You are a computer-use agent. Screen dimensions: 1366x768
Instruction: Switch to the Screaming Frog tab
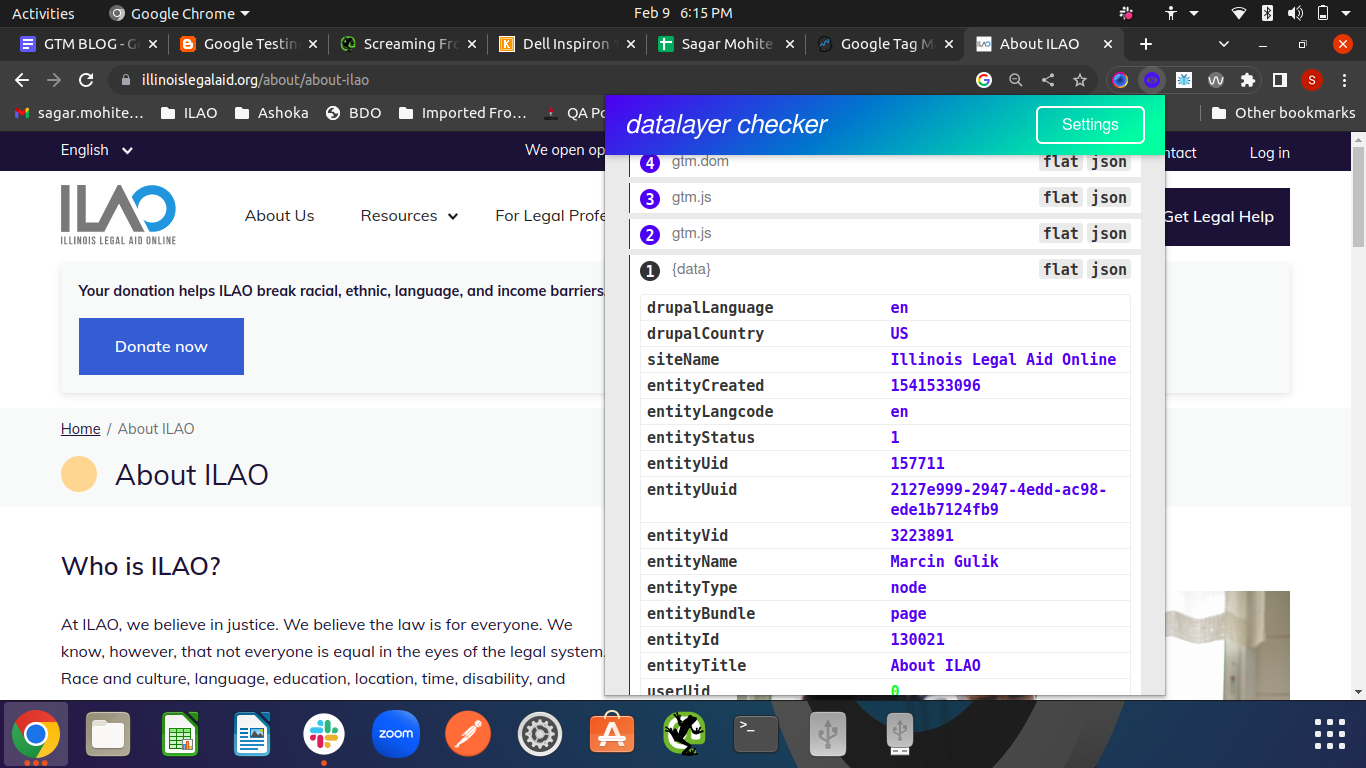(406, 44)
